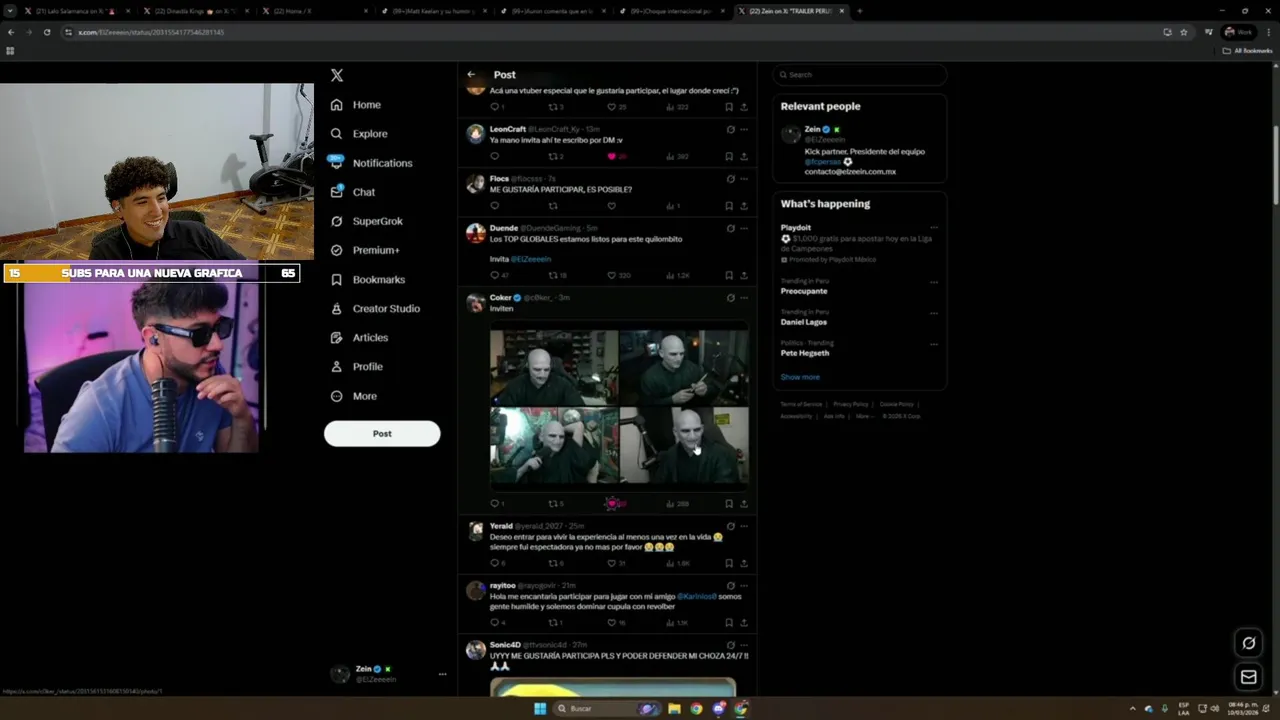Open the Windows Start menu

pyautogui.click(x=540, y=708)
